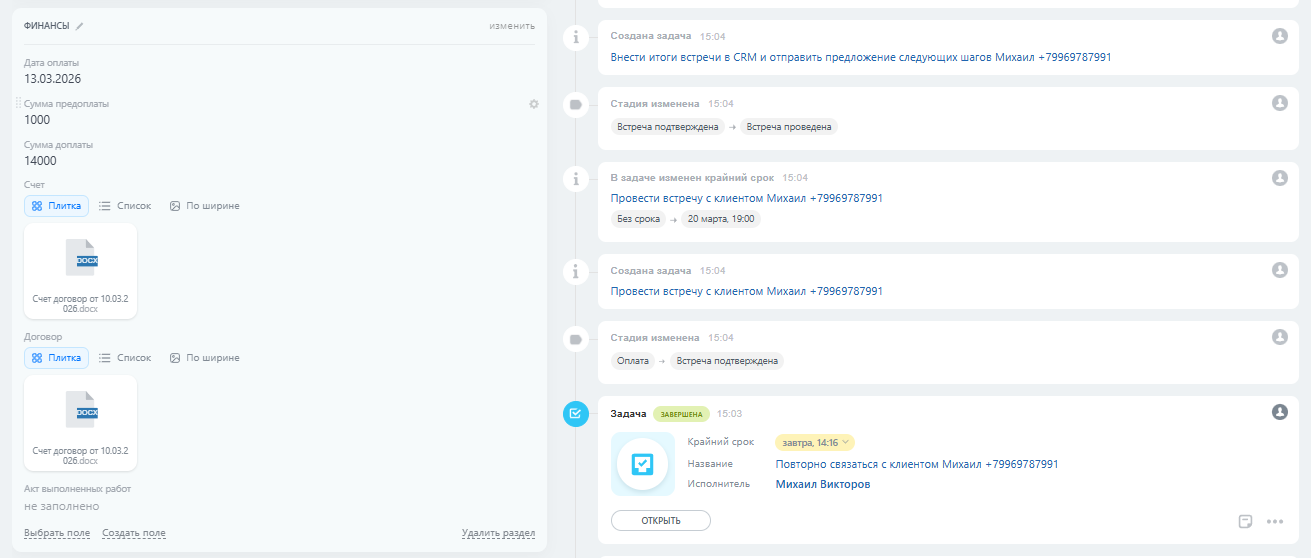Click the blue task thumbnail icon
This screenshot has height=558, width=1311.
click(x=642, y=464)
